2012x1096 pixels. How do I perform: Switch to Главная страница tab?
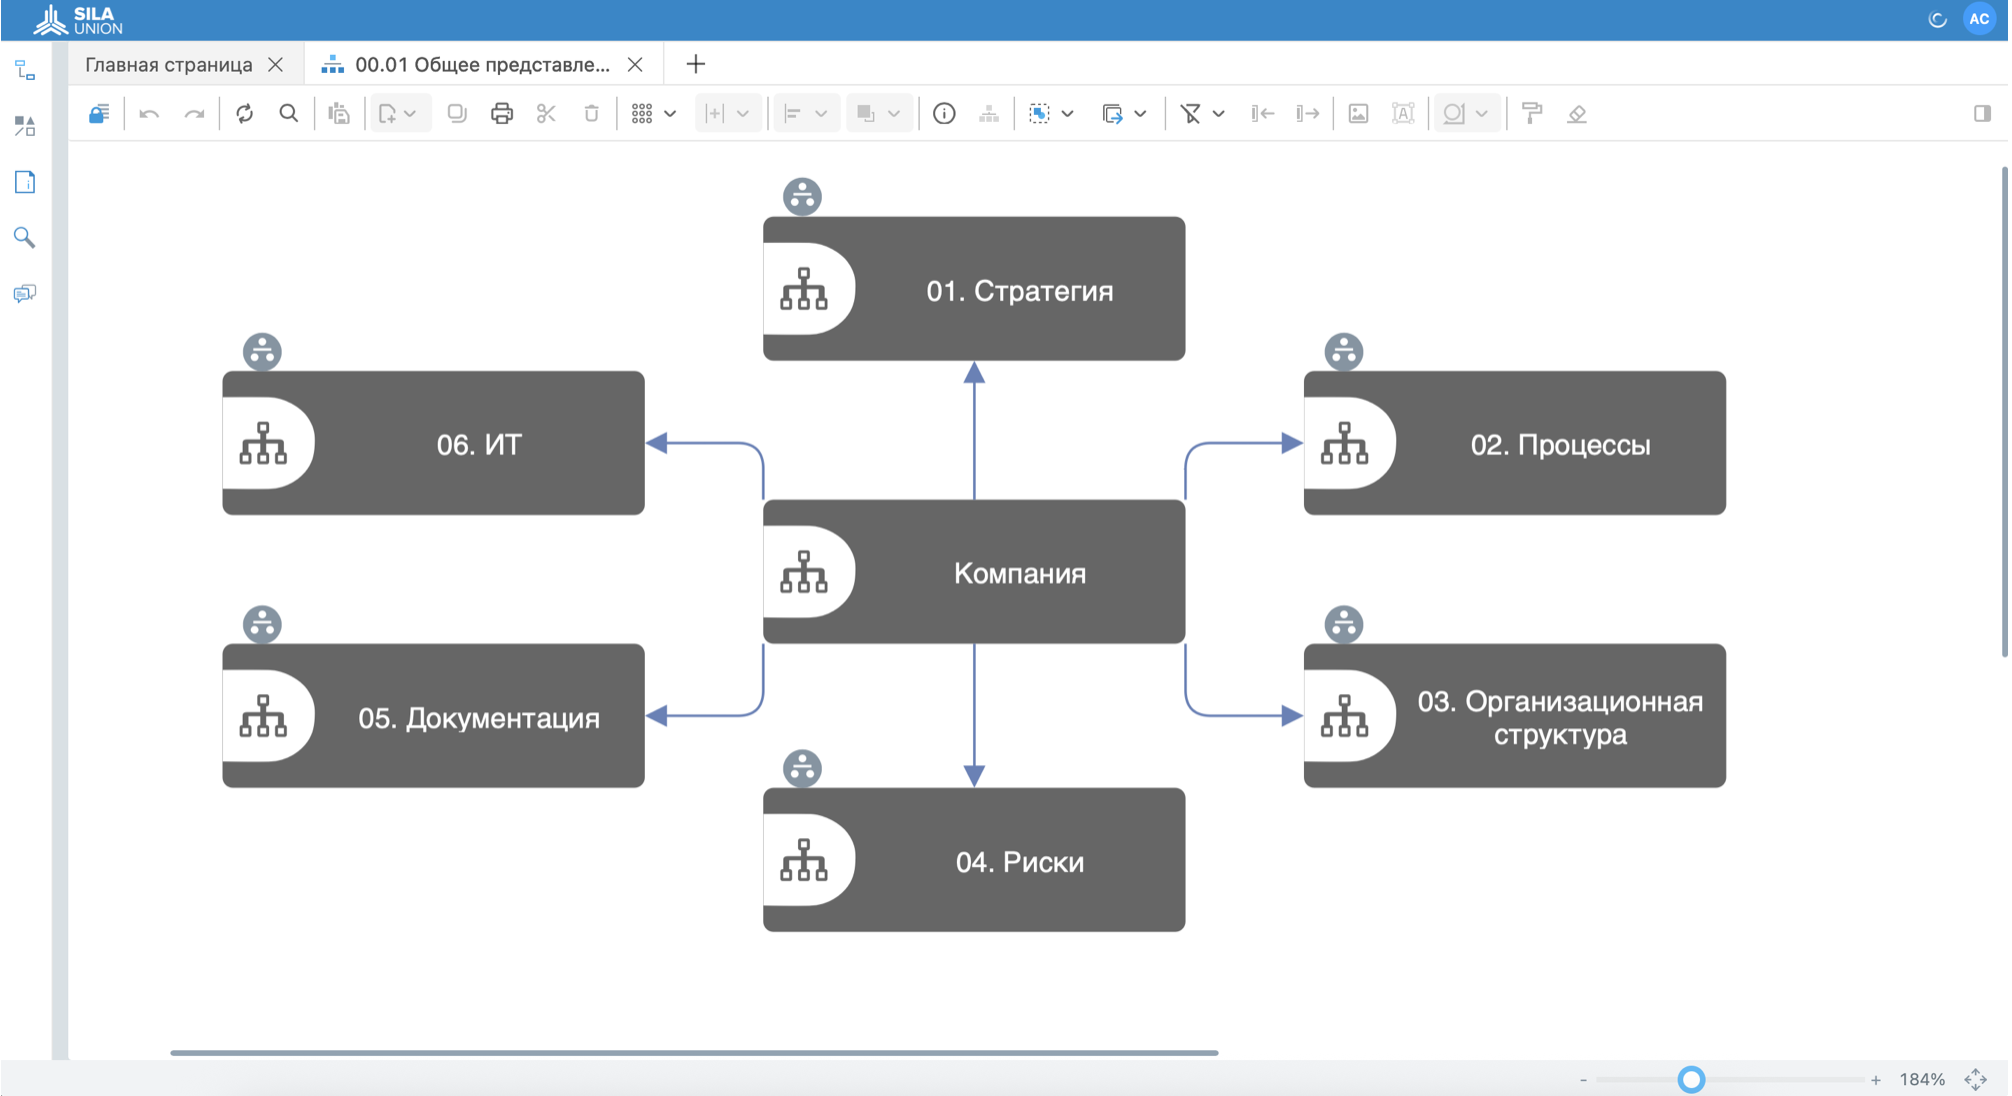[168, 65]
